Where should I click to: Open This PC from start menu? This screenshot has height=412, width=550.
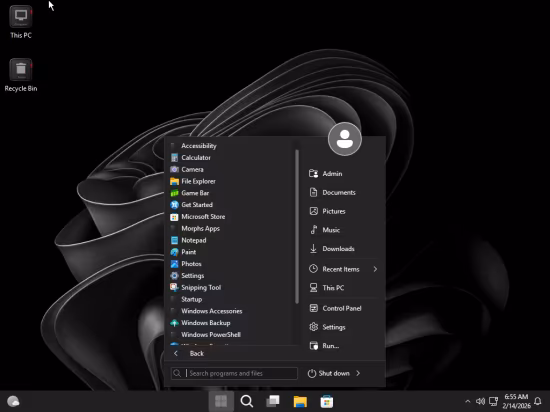click(x=327, y=288)
